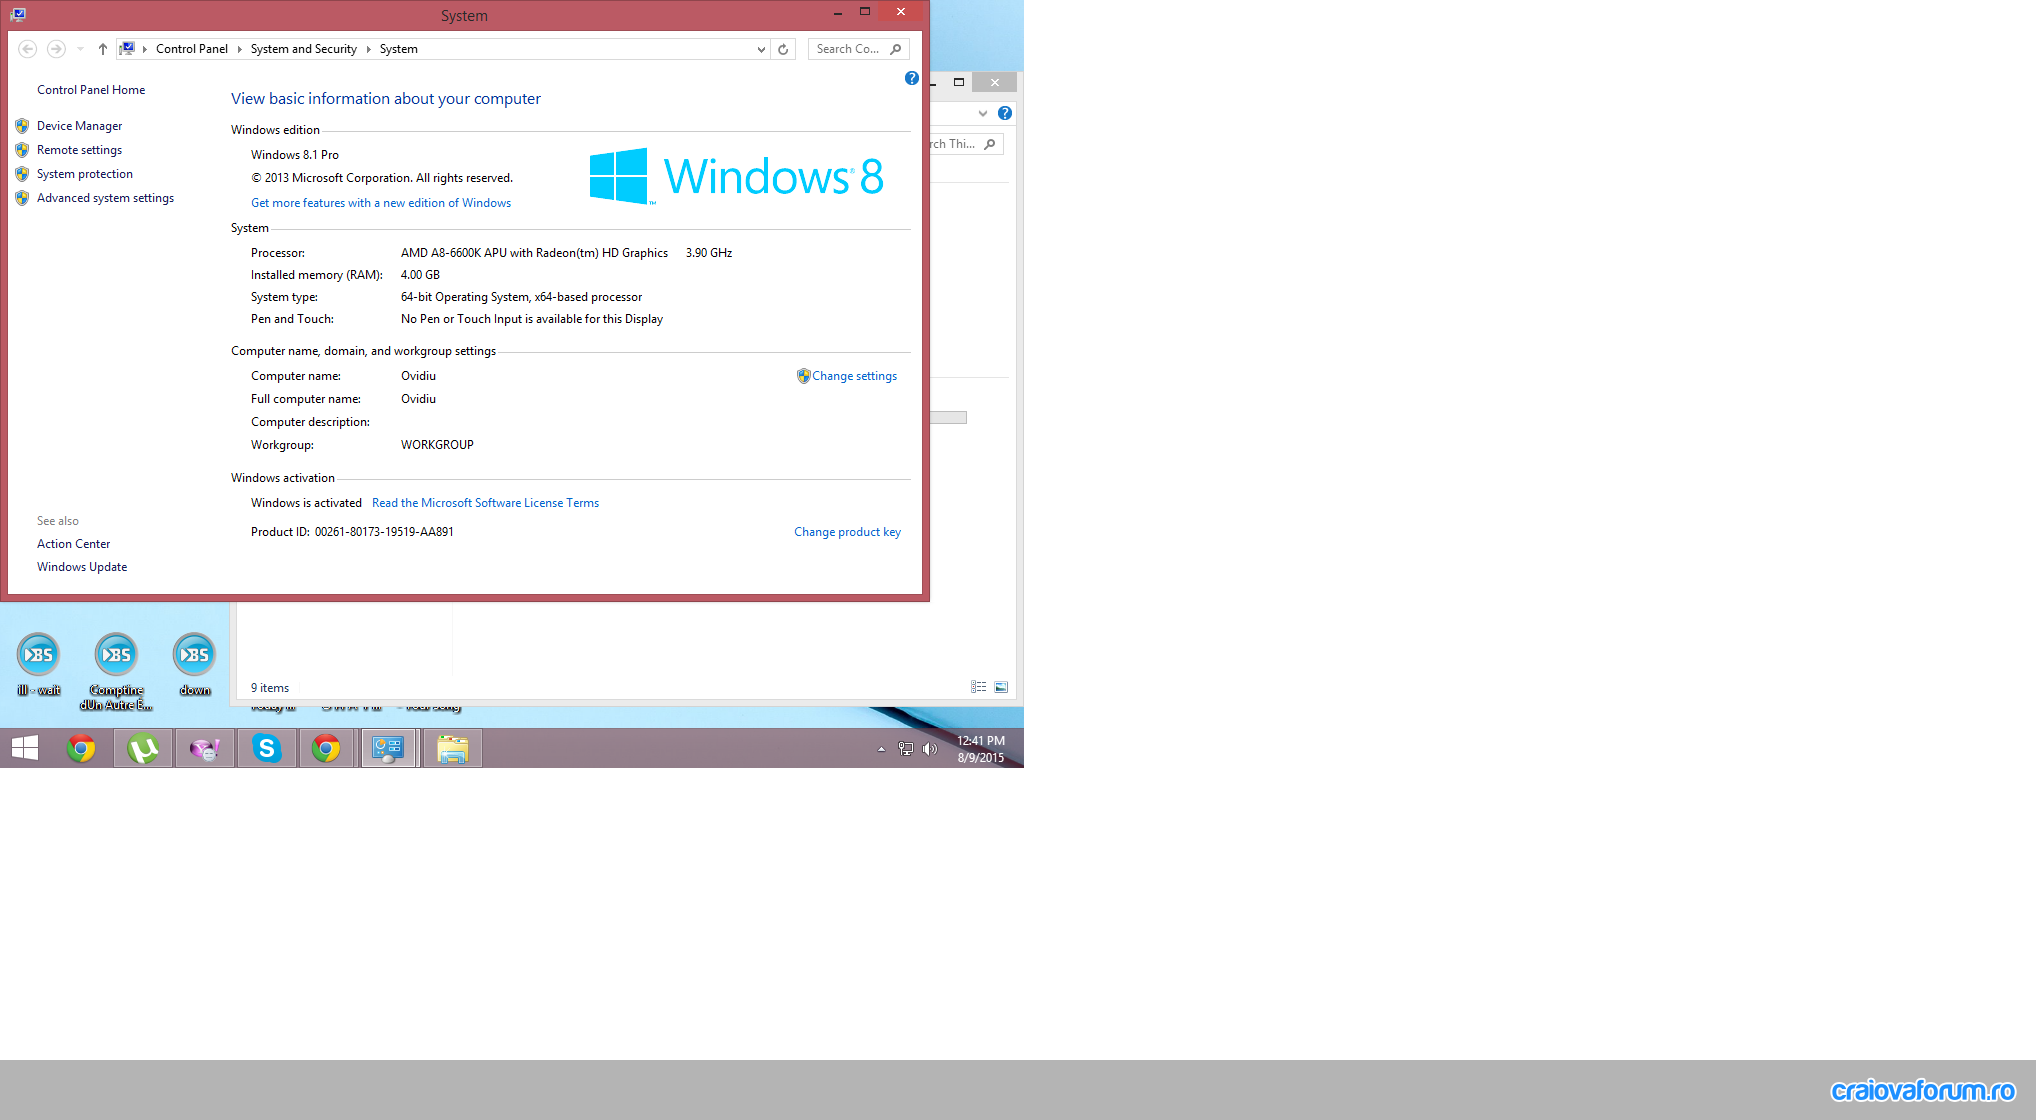Expand arrow before Control Panel breadcrumb
2036x1120 pixels.
tap(145, 49)
